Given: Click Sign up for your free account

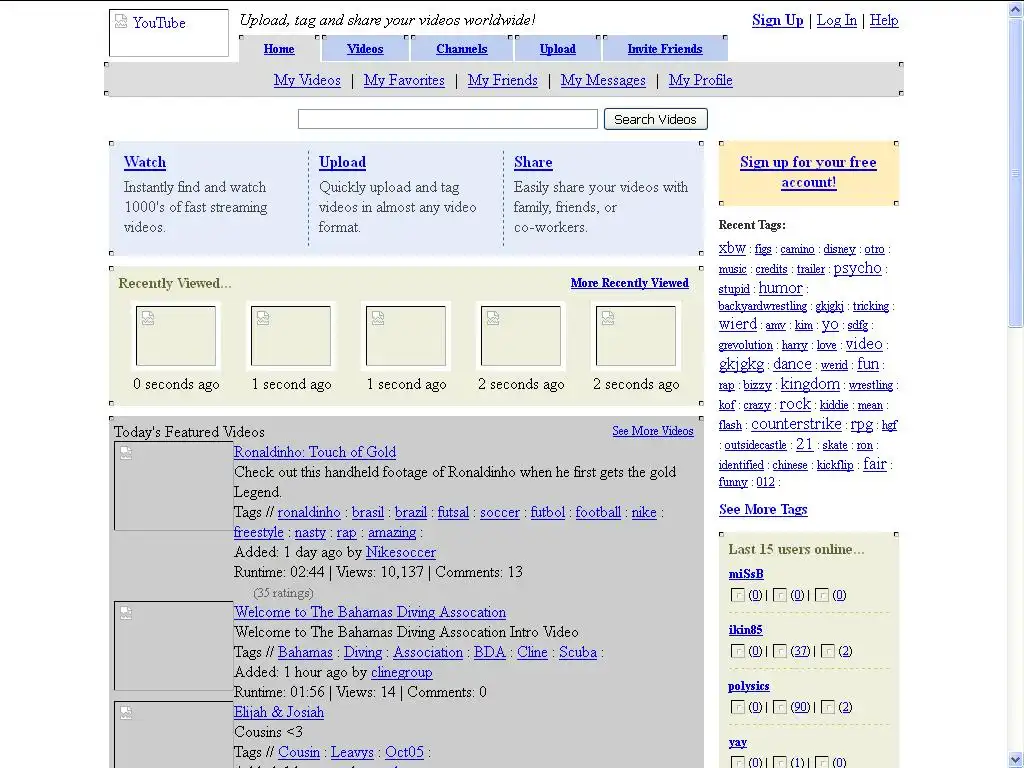Looking at the screenshot, I should click(x=808, y=172).
